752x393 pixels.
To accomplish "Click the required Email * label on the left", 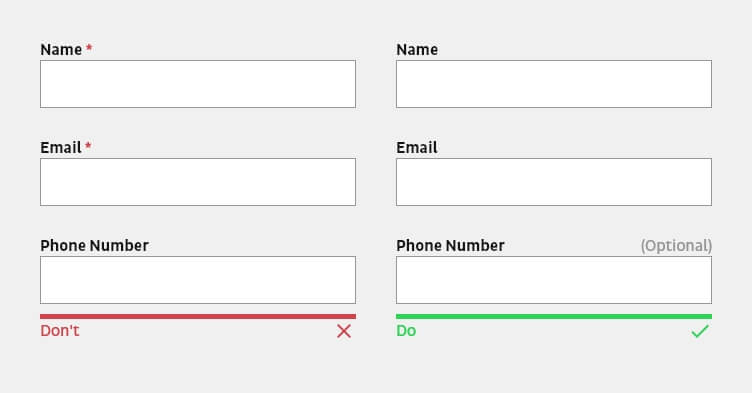I will (66, 147).
